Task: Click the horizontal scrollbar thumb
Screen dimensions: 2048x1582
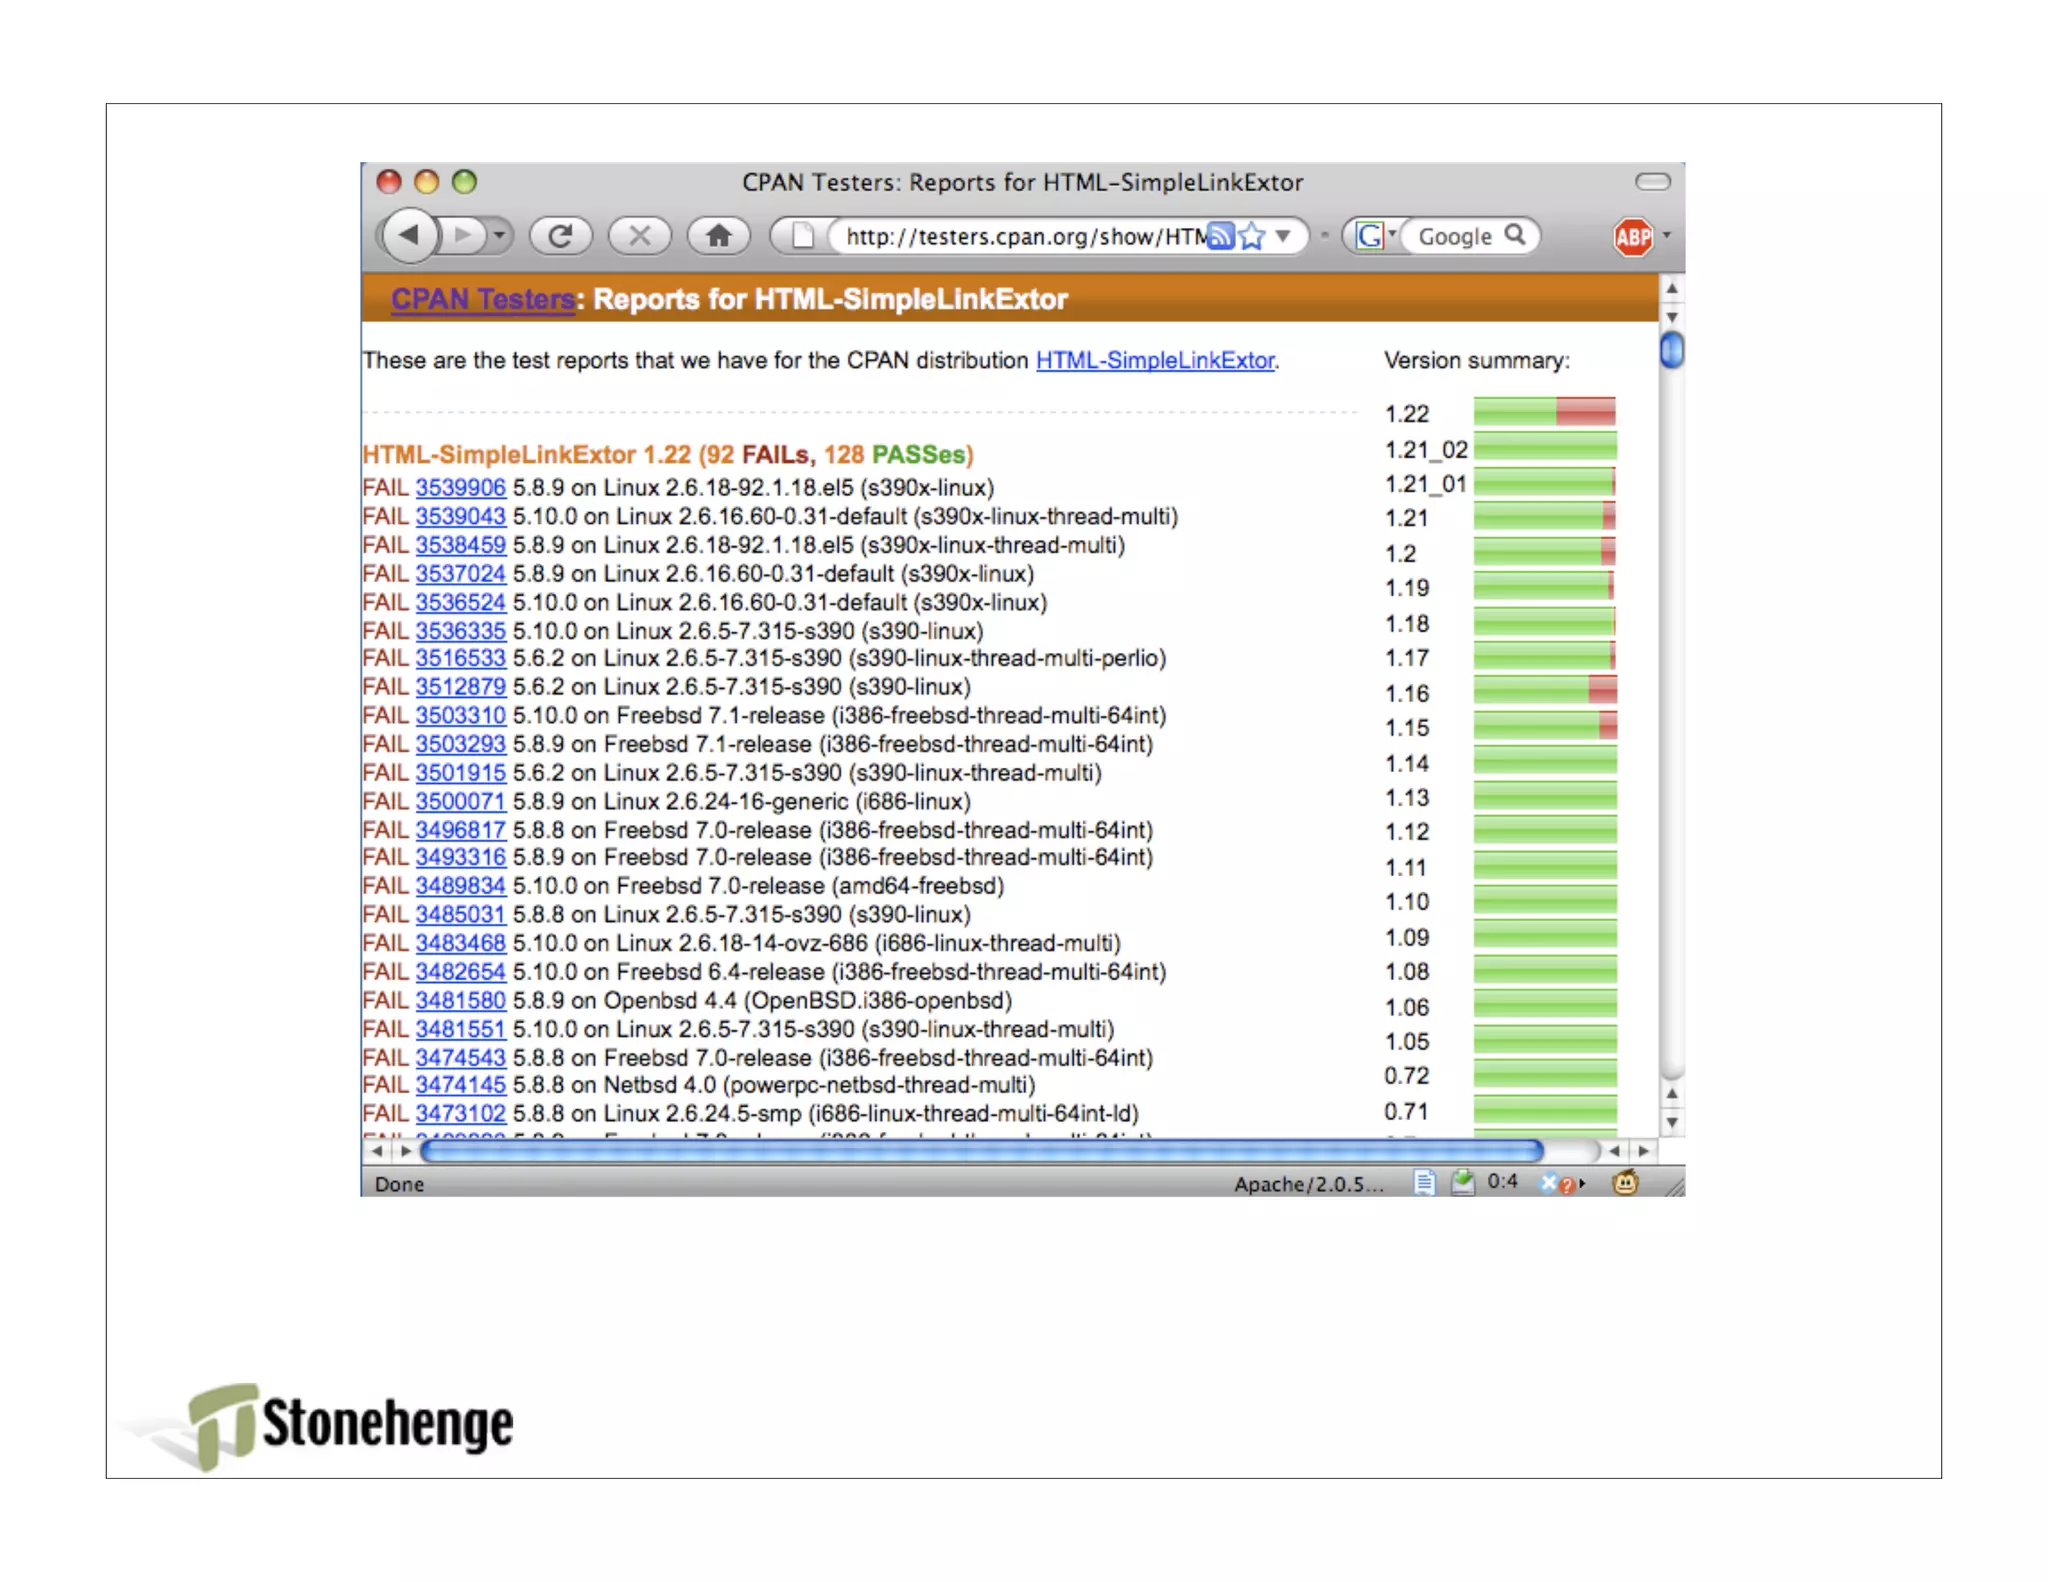Action: (x=980, y=1151)
